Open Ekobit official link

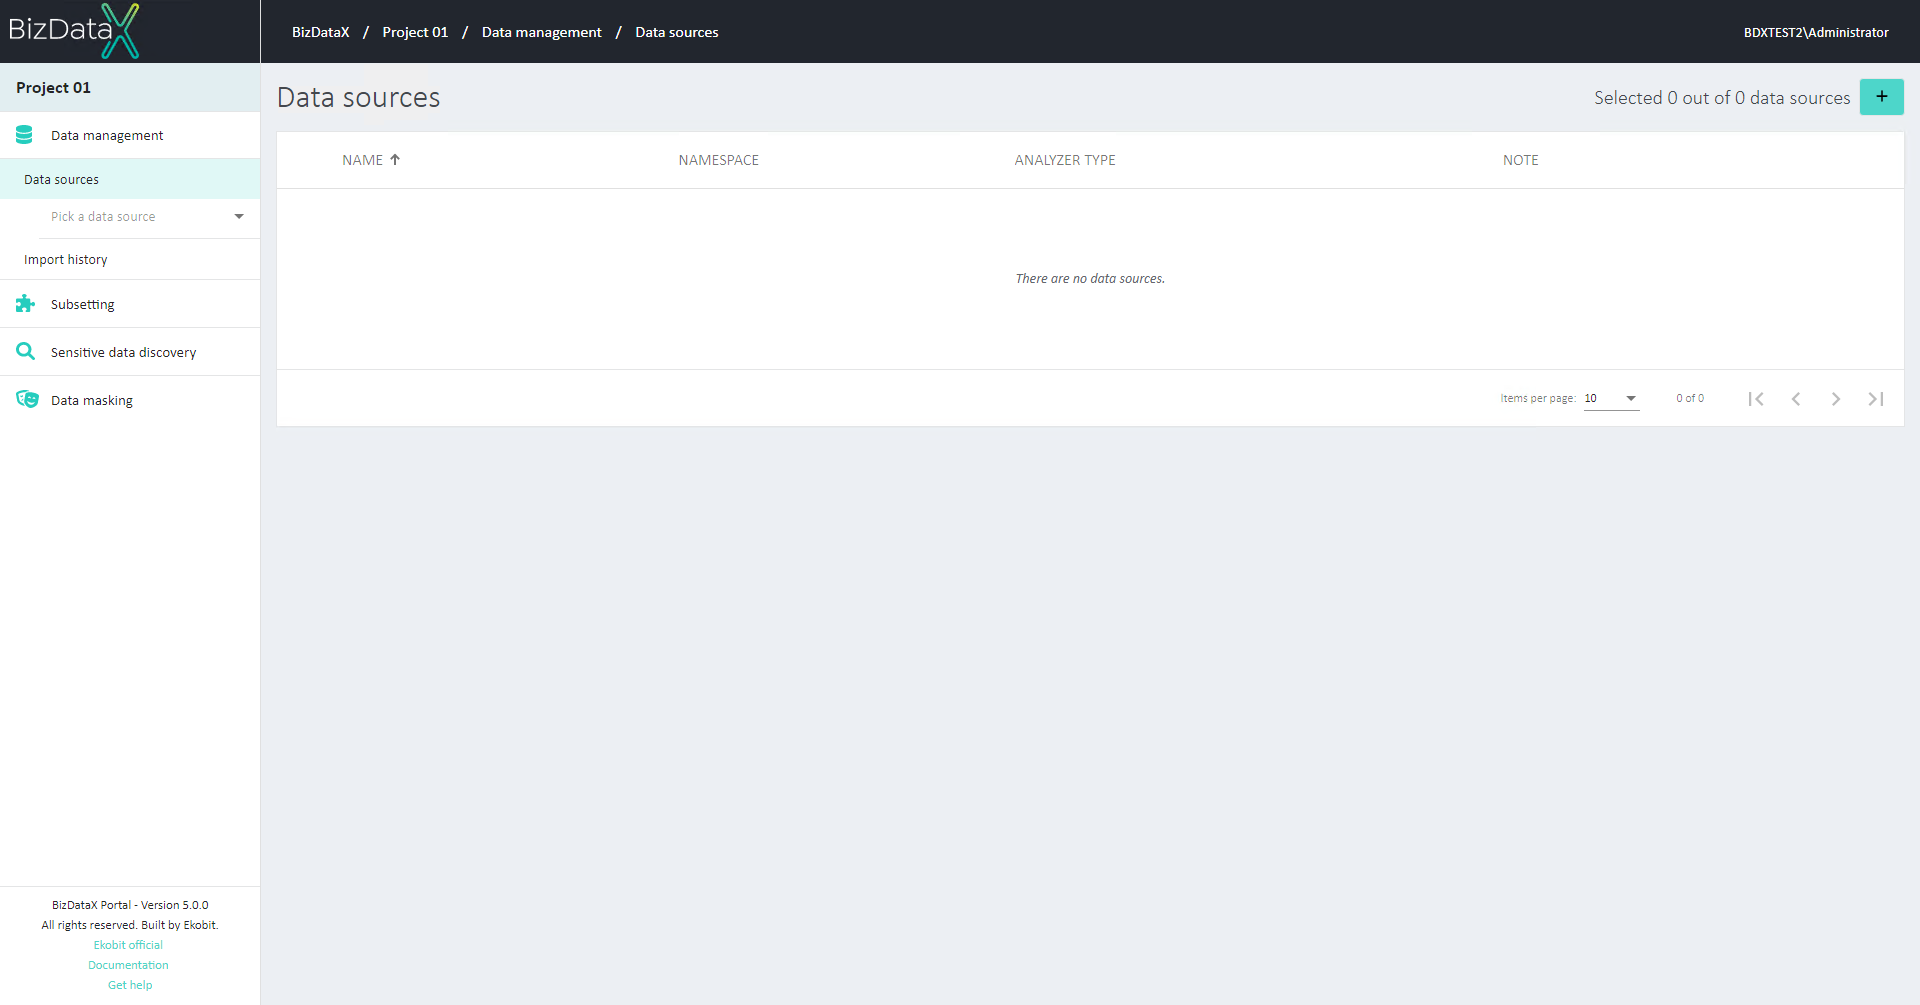pos(128,945)
